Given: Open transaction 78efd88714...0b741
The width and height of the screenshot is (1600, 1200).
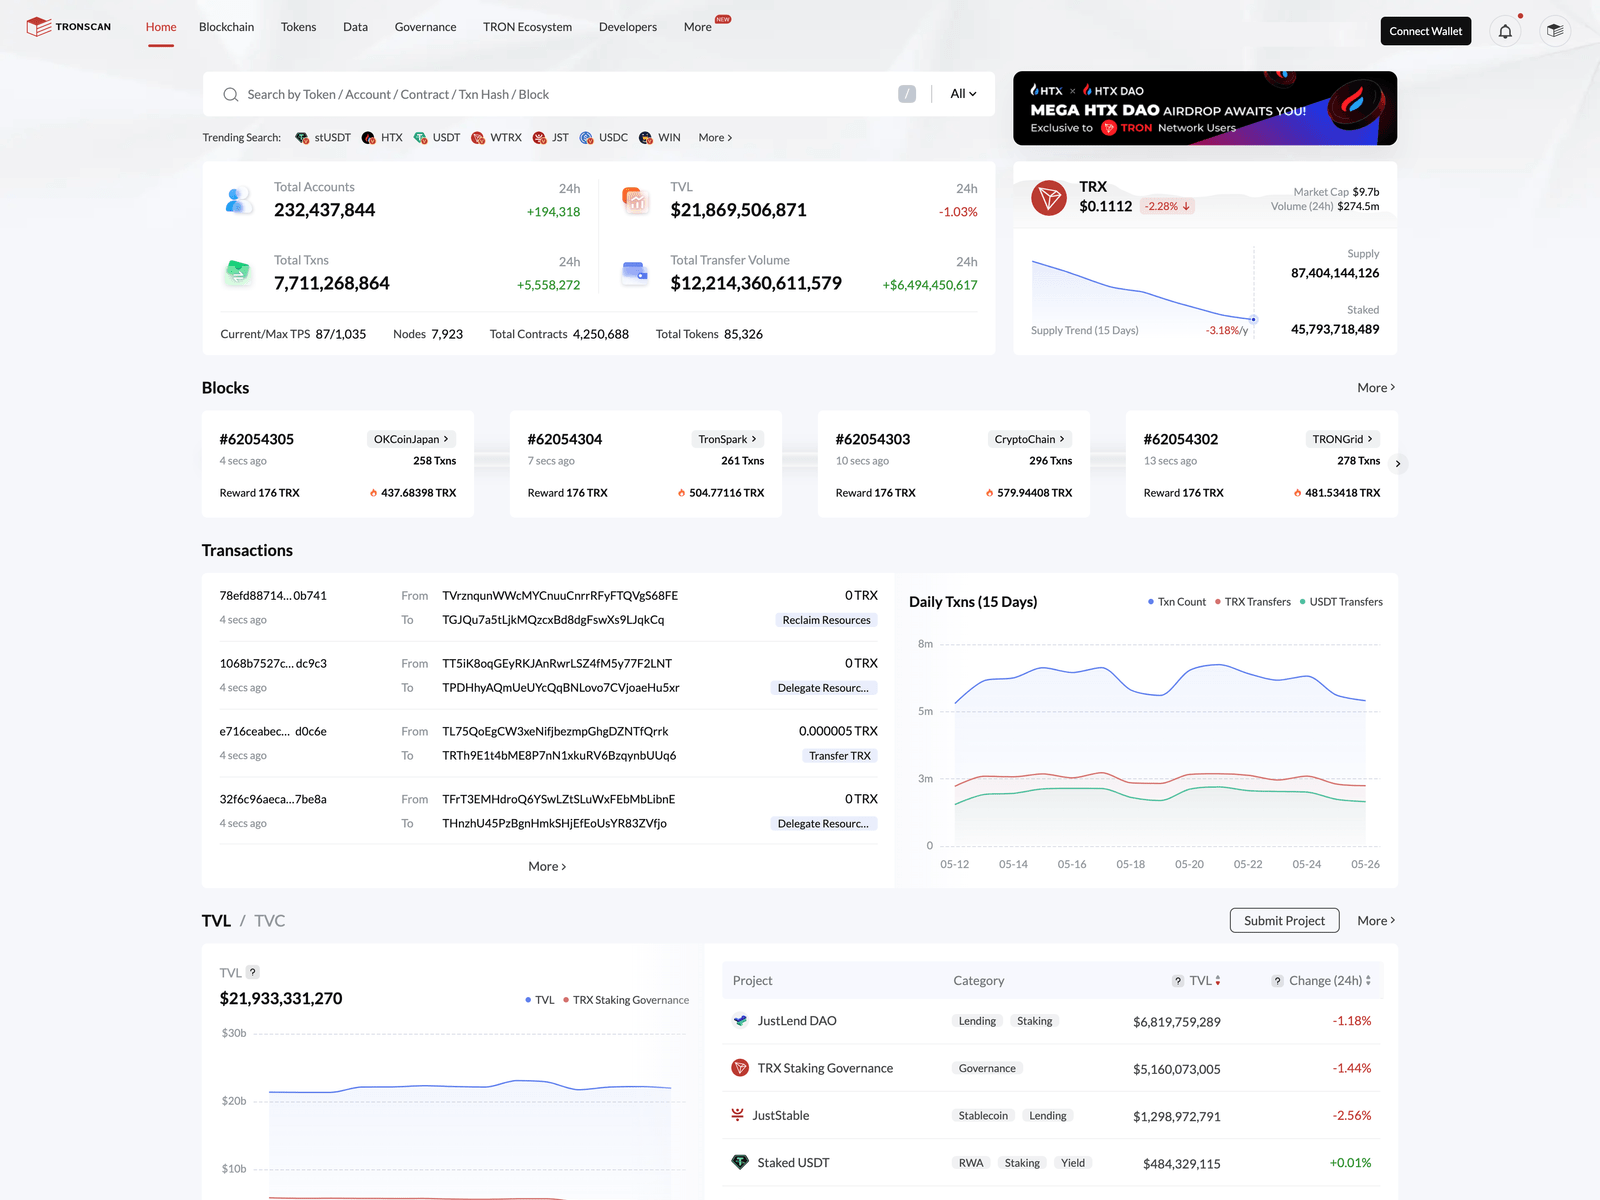Looking at the screenshot, I should tap(273, 595).
